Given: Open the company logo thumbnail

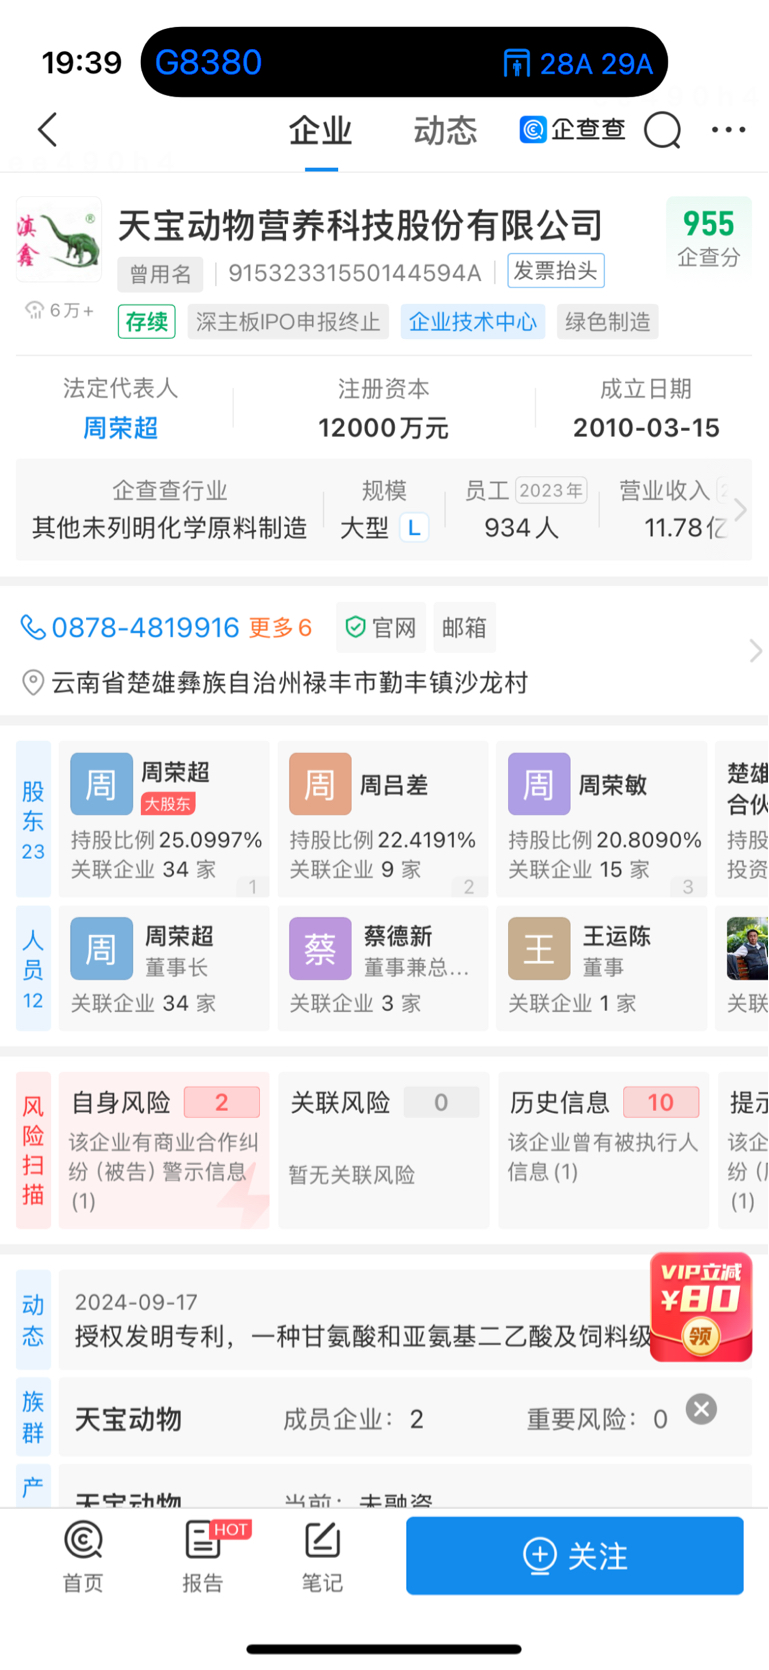Looking at the screenshot, I should [x=59, y=240].
